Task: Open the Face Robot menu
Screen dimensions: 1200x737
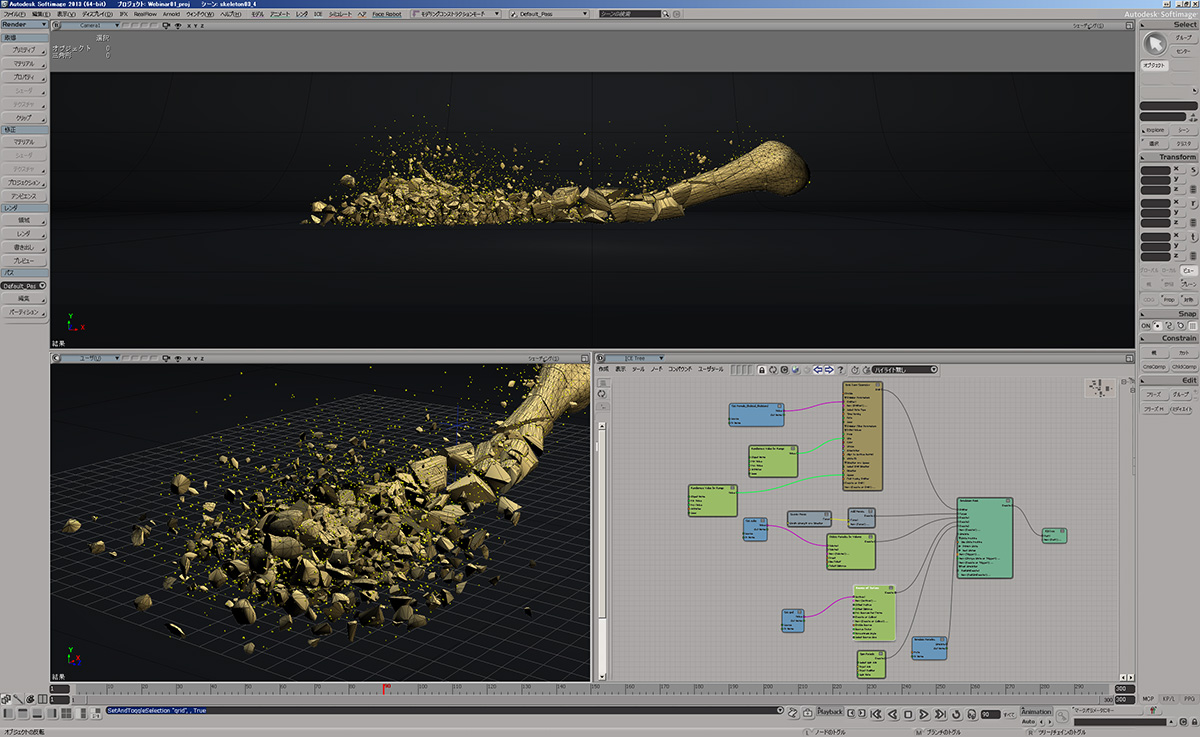Action: (386, 15)
